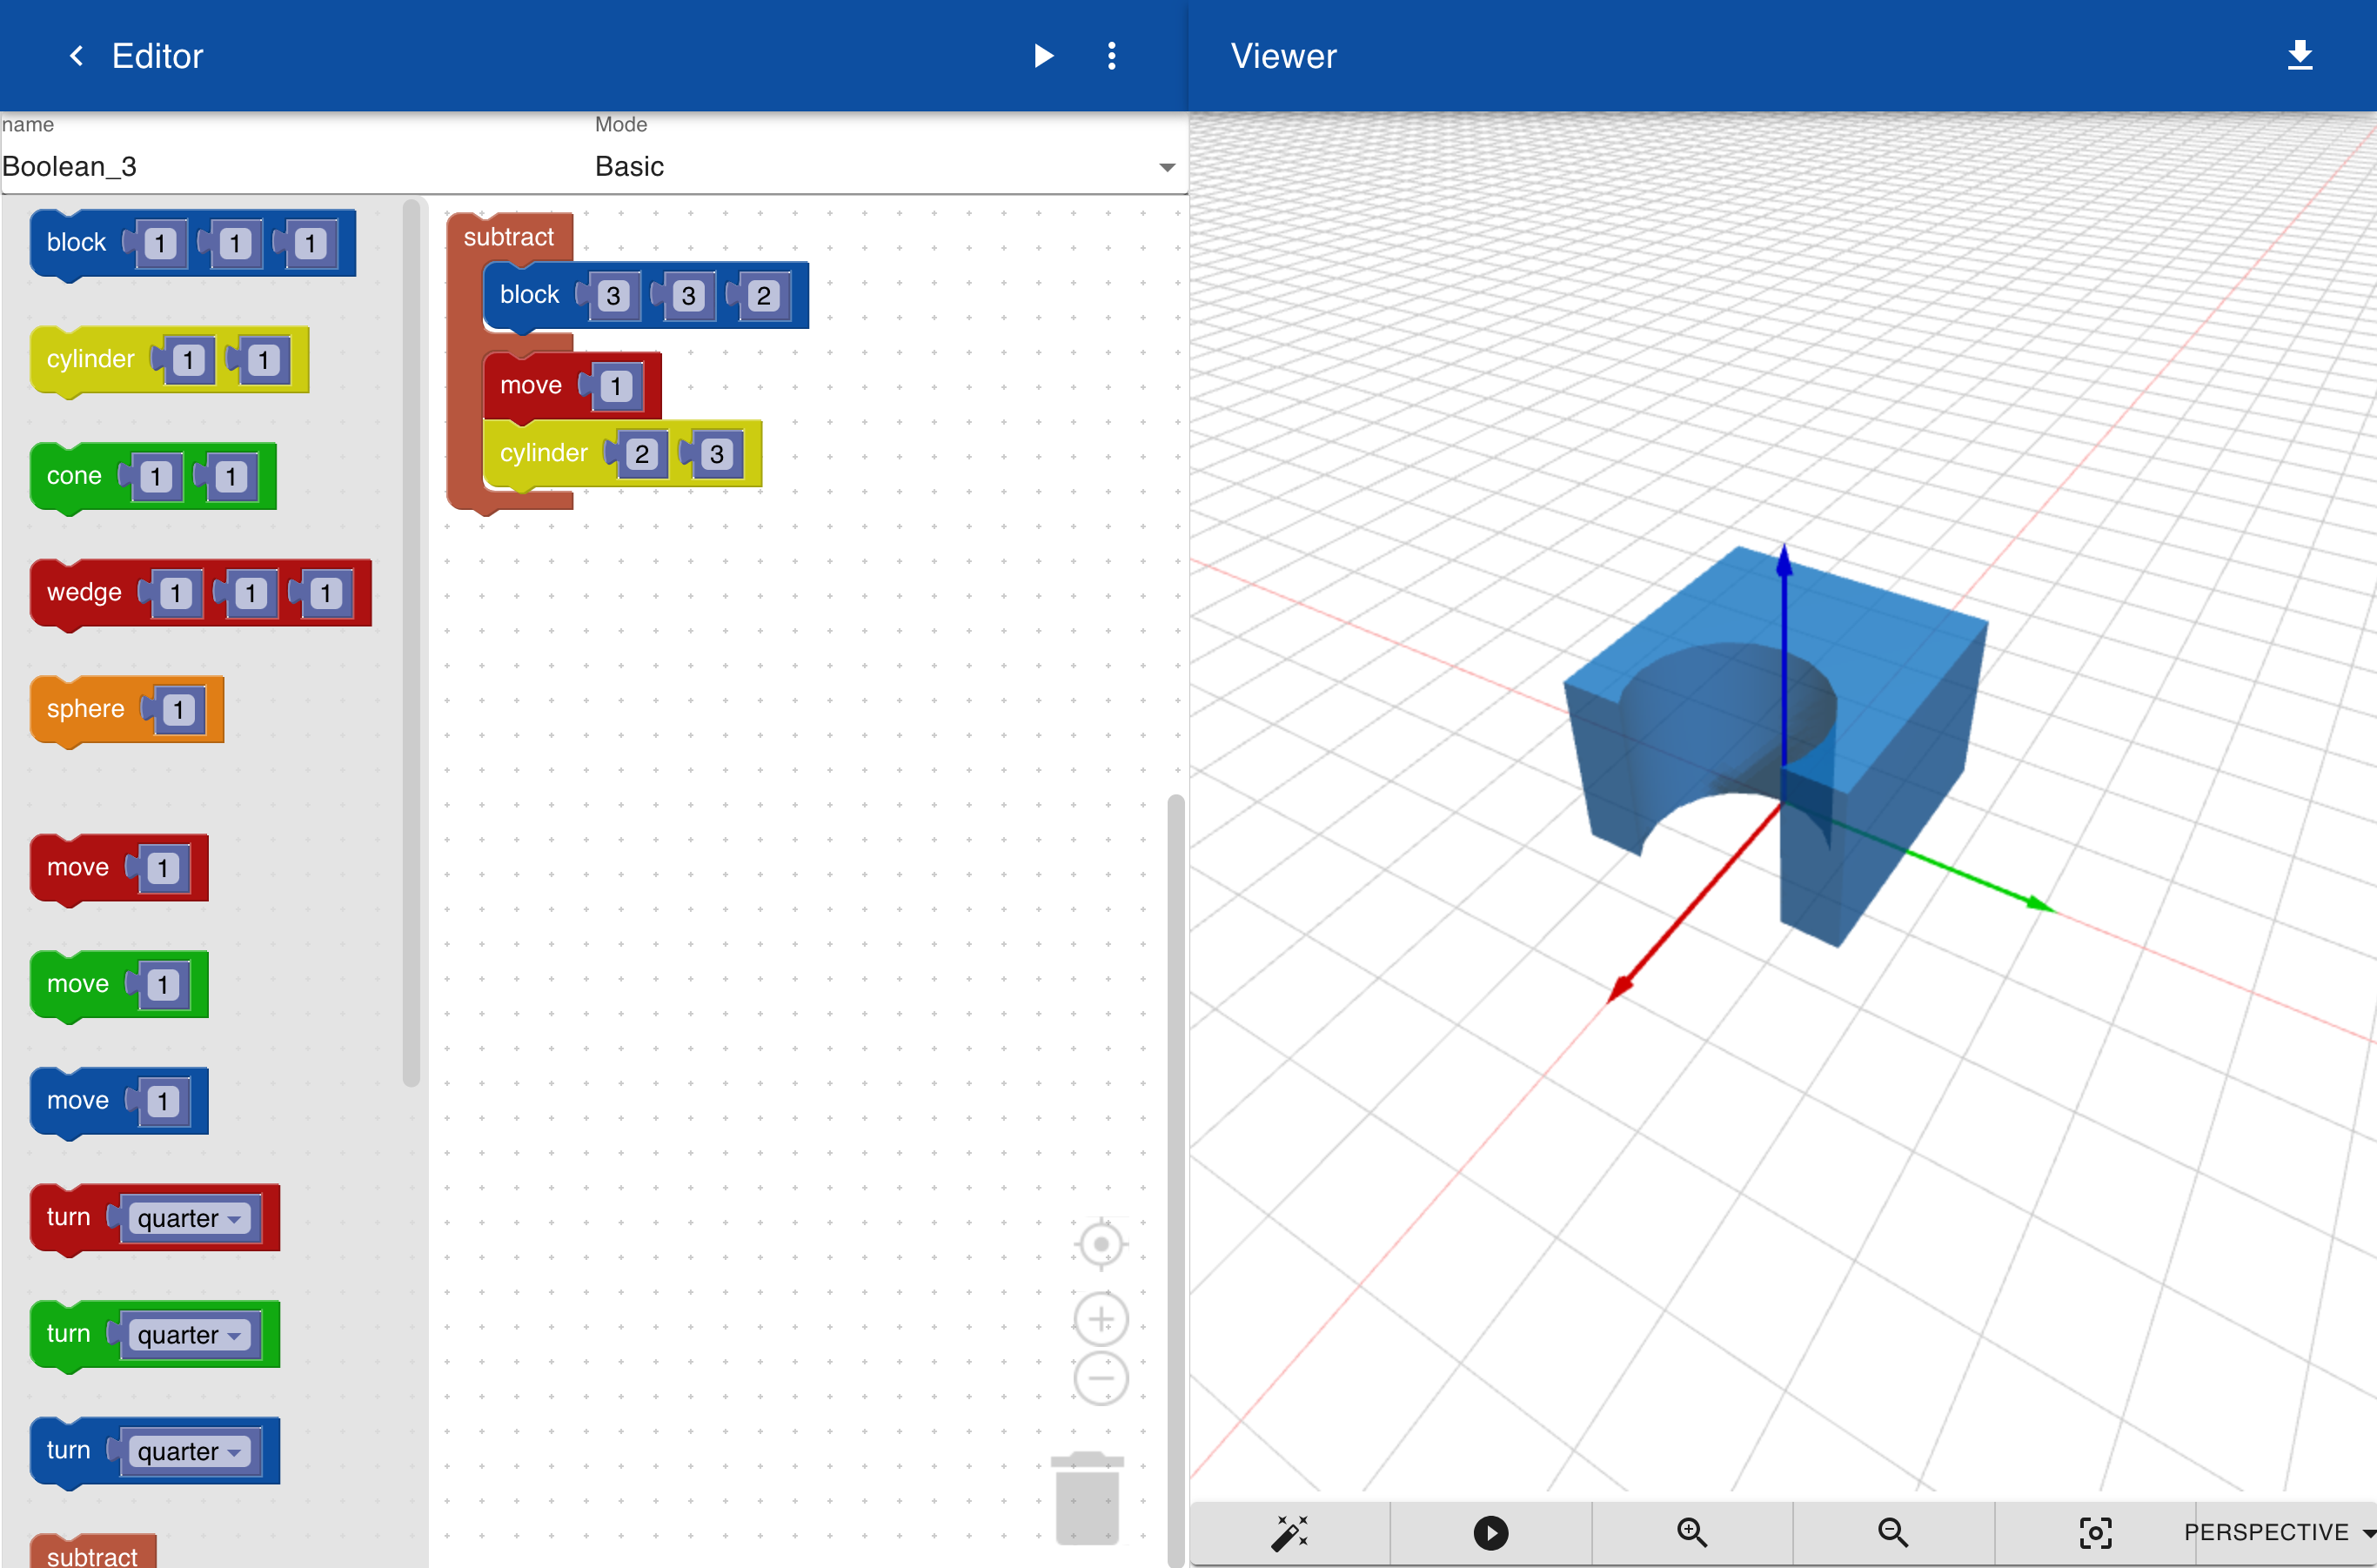Edit the second value of the palette cone
This screenshot has height=1568, width=2377.
[x=231, y=477]
